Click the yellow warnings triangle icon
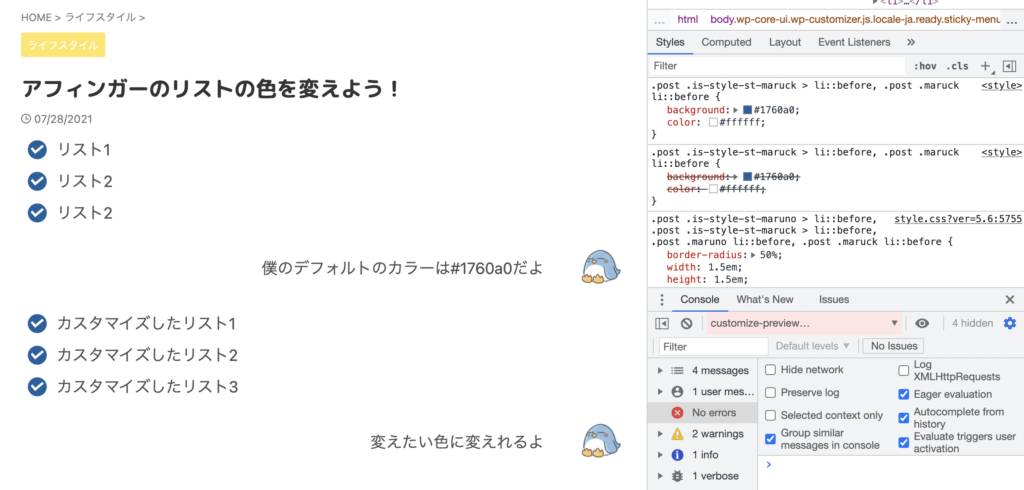 677,433
